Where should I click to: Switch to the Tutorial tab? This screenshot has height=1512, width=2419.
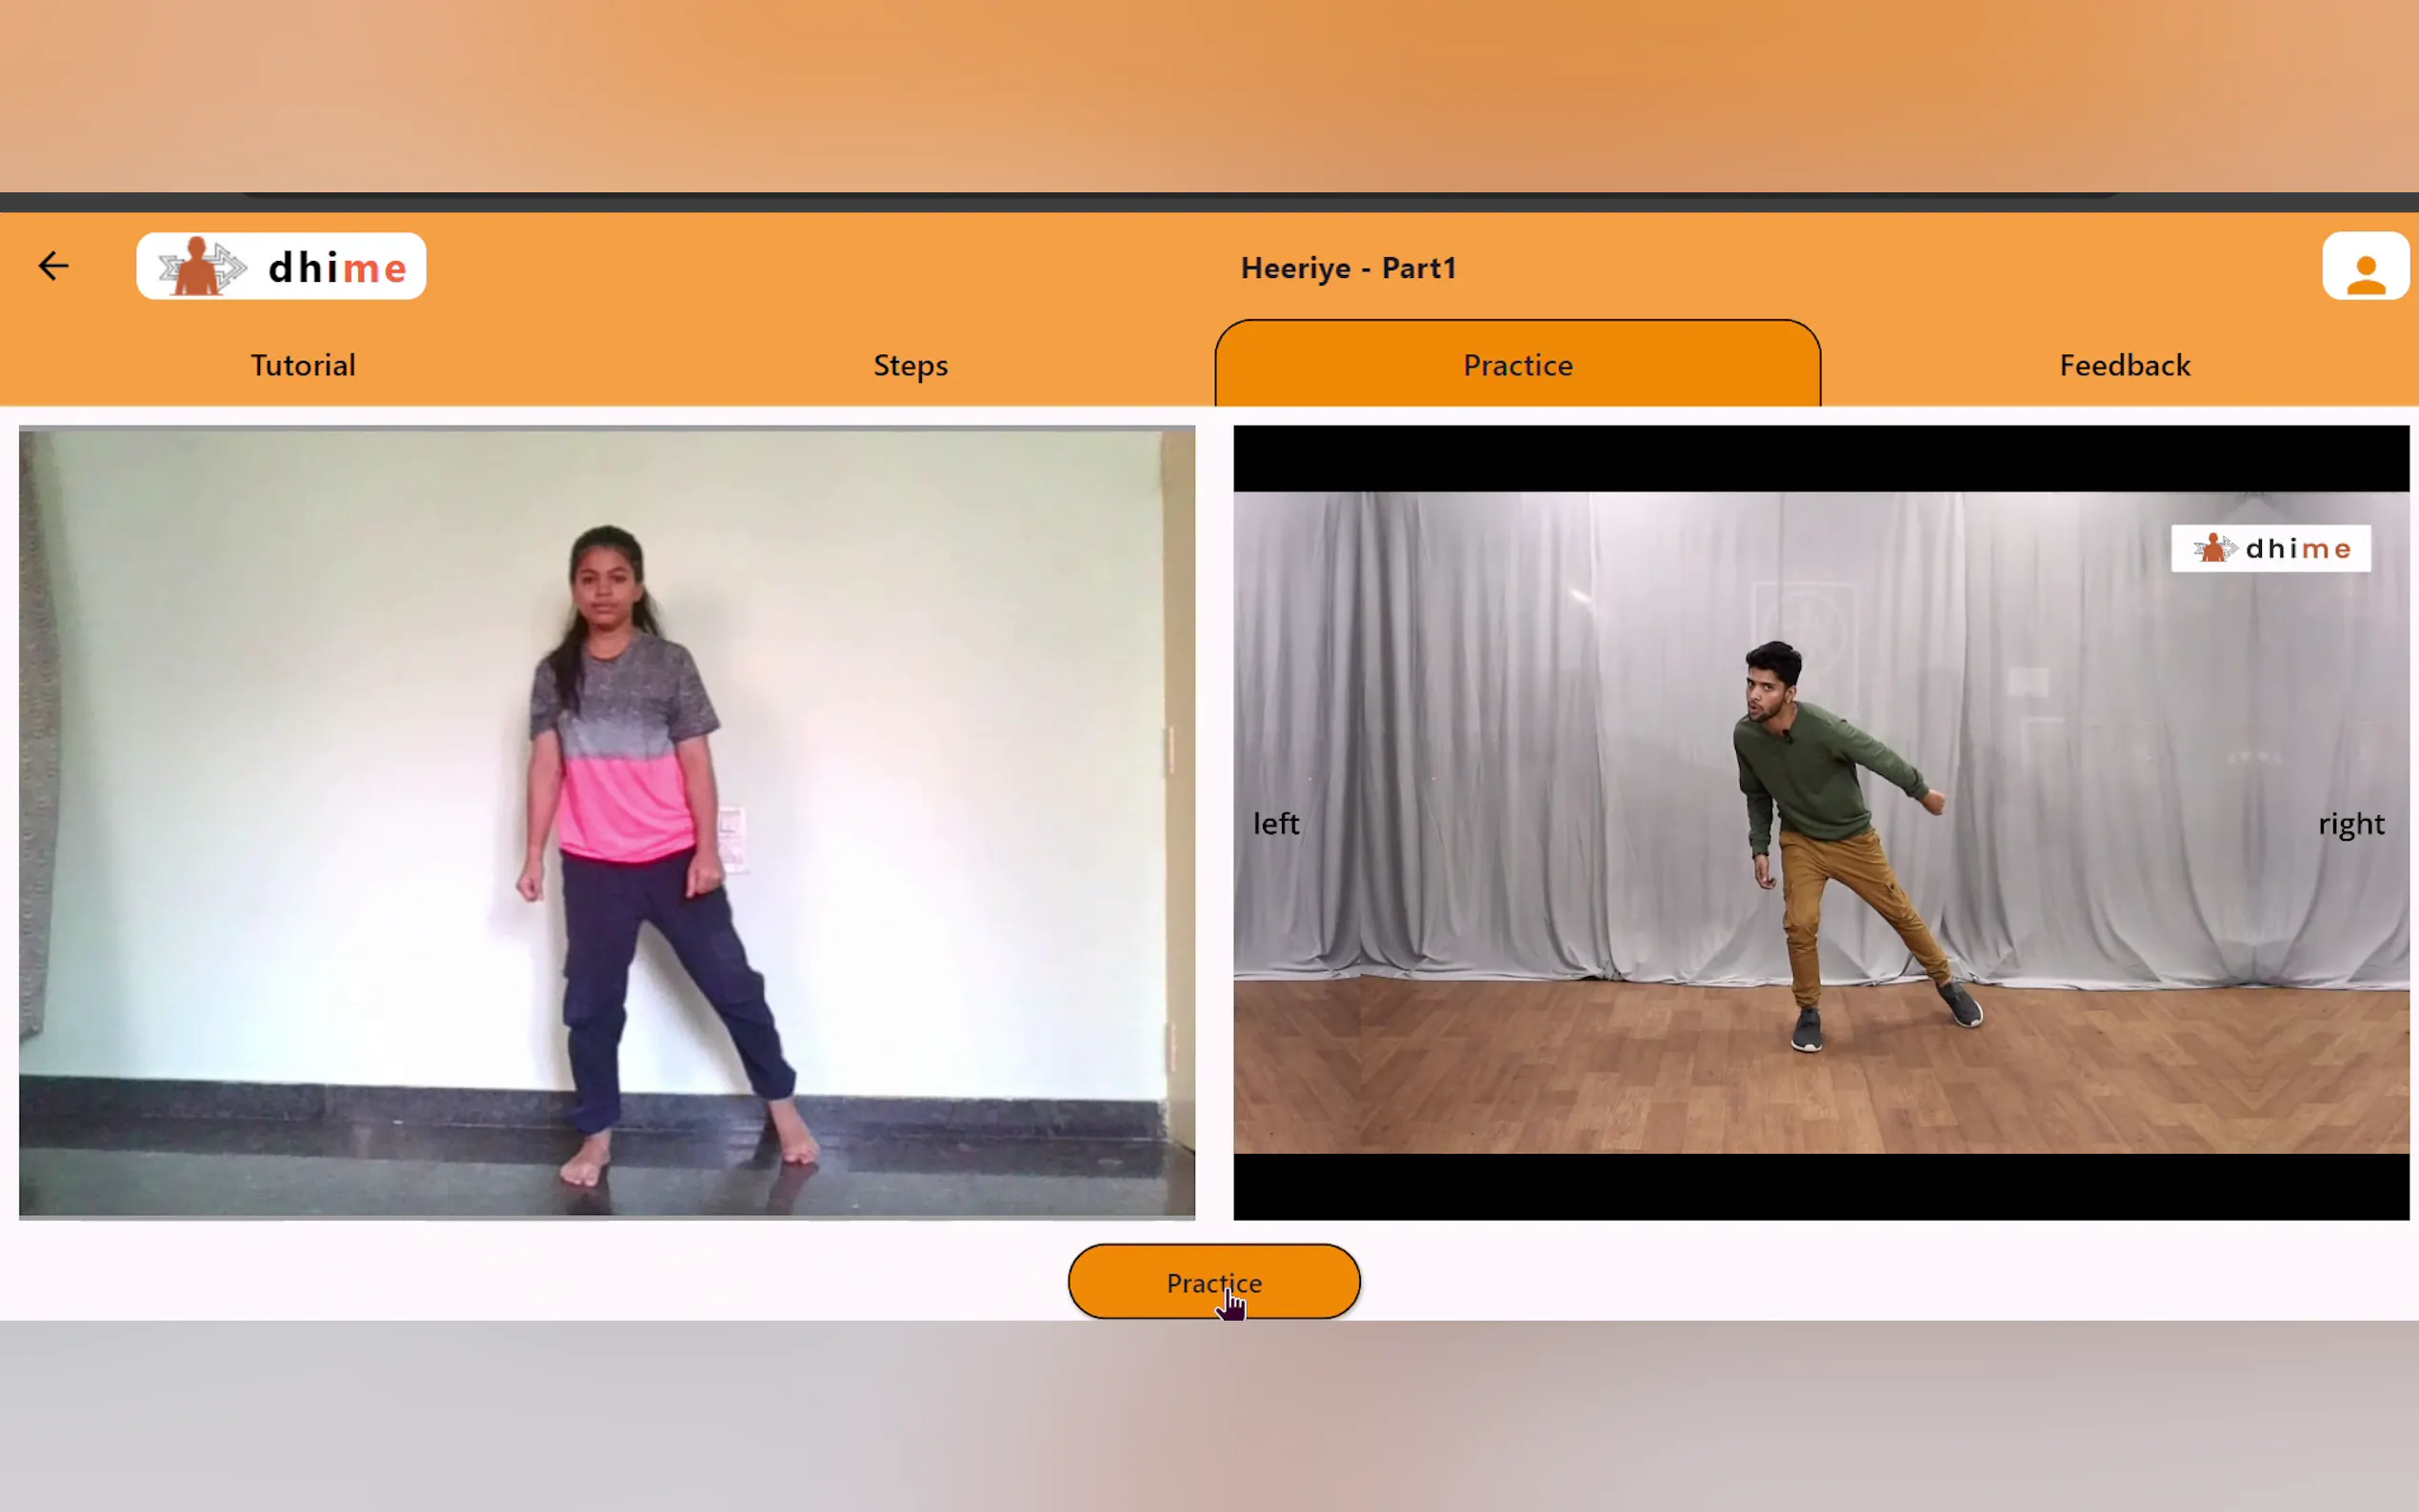(303, 365)
